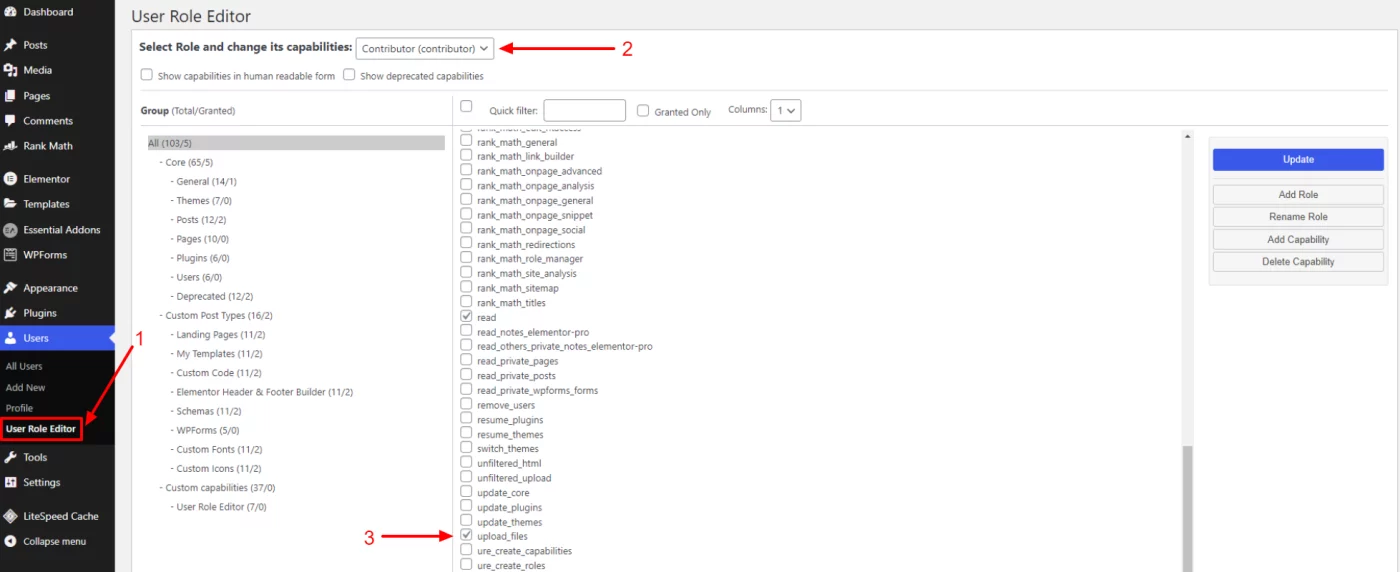1400x572 pixels.
Task: Click the Media icon in sidebar
Action: point(10,70)
